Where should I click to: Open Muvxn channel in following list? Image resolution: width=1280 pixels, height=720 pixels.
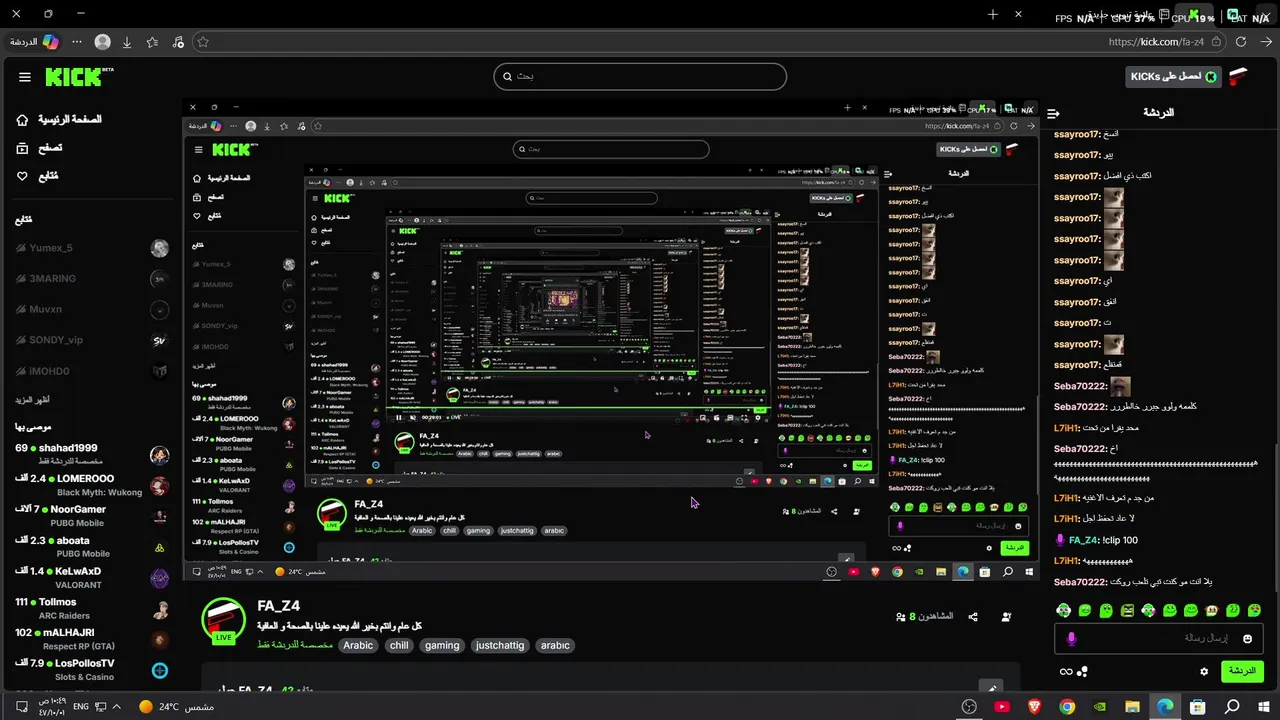(91, 309)
